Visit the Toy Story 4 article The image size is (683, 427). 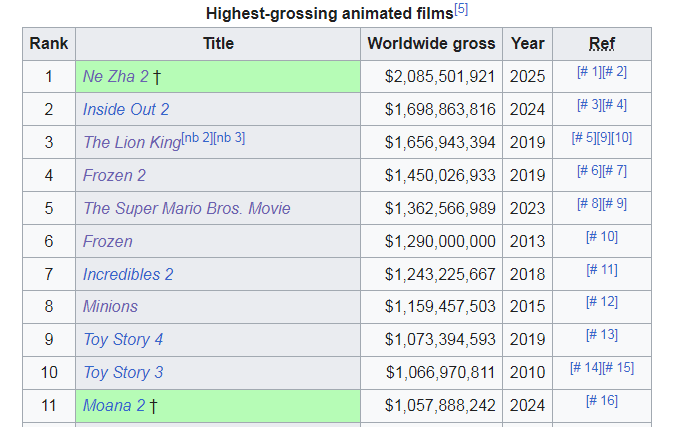click(x=123, y=340)
